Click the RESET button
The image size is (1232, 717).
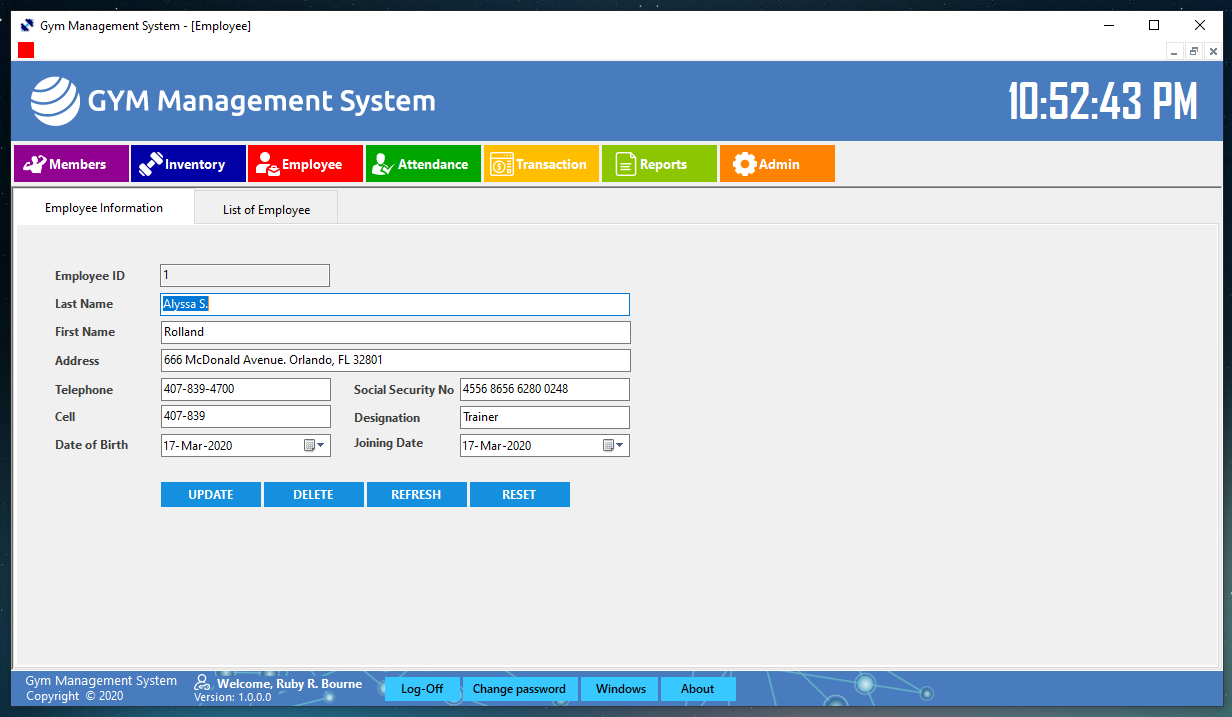click(520, 494)
